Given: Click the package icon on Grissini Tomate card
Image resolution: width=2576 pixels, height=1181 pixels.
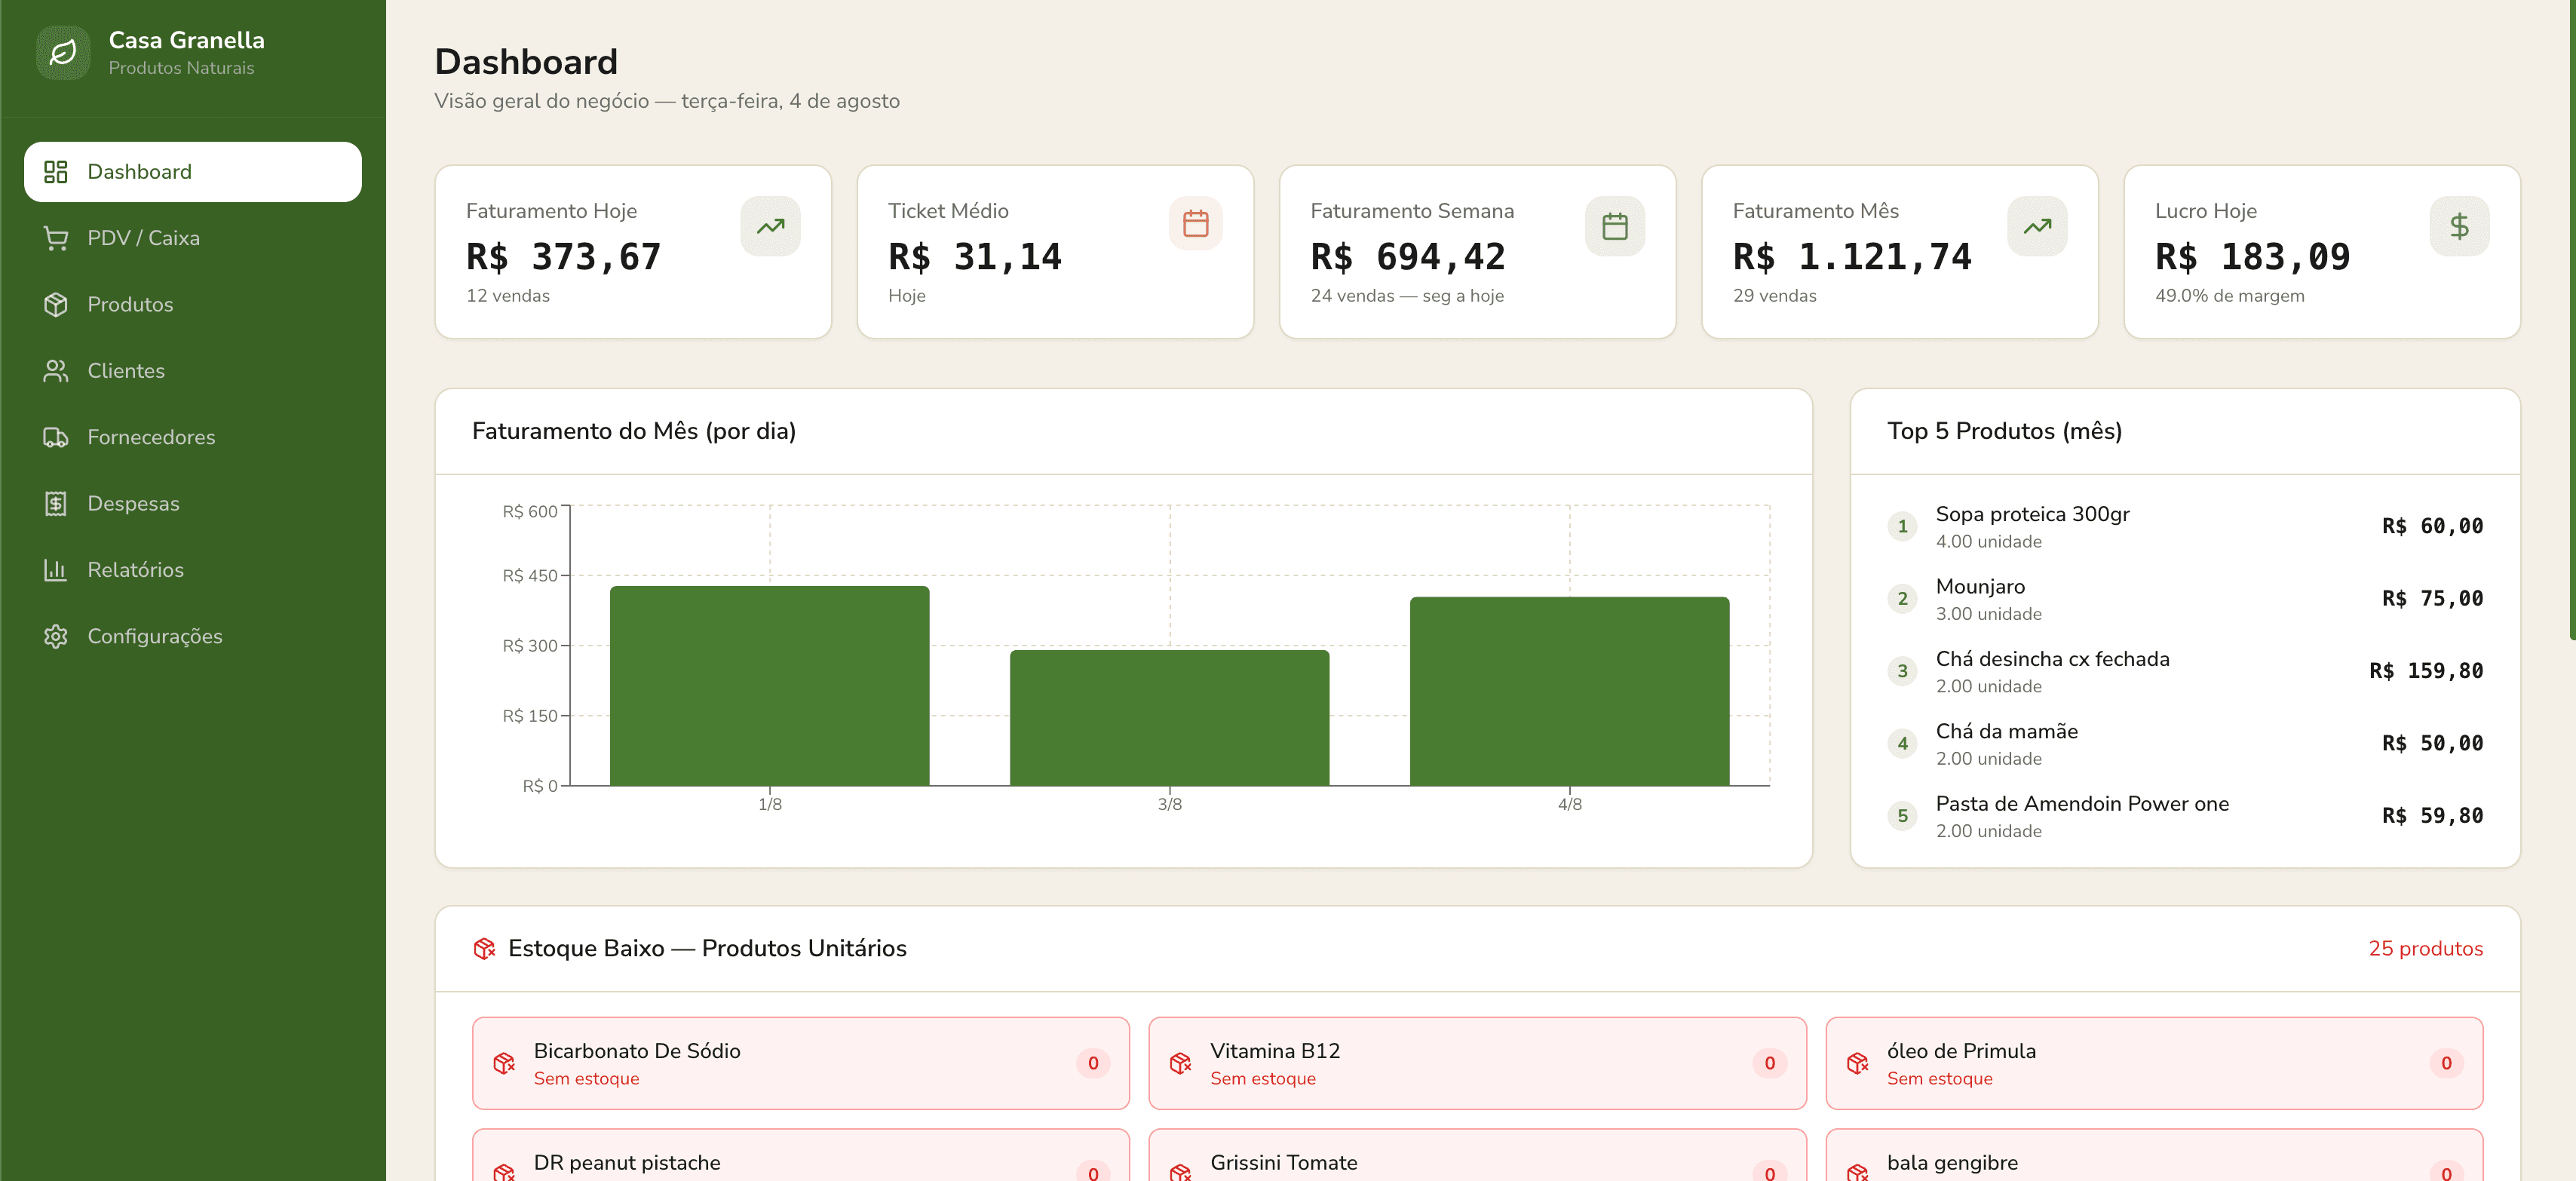Looking at the screenshot, I should (1181, 1174).
